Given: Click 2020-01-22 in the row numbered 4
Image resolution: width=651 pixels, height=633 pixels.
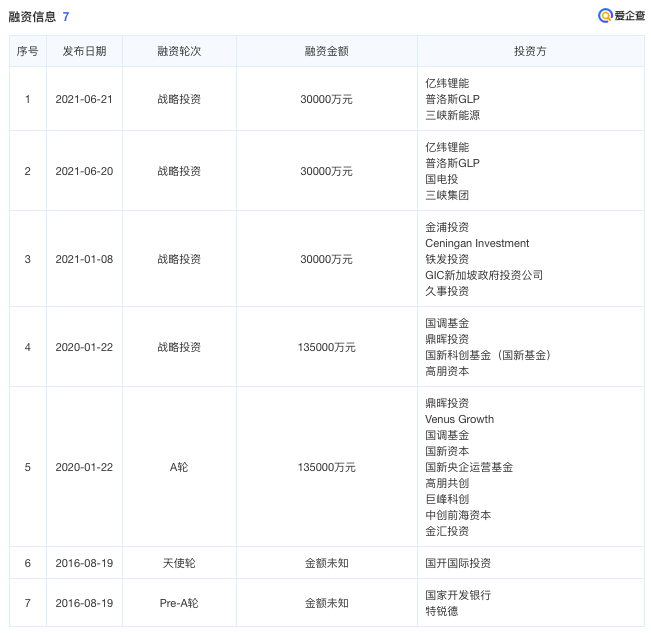Looking at the screenshot, I should click(84, 347).
